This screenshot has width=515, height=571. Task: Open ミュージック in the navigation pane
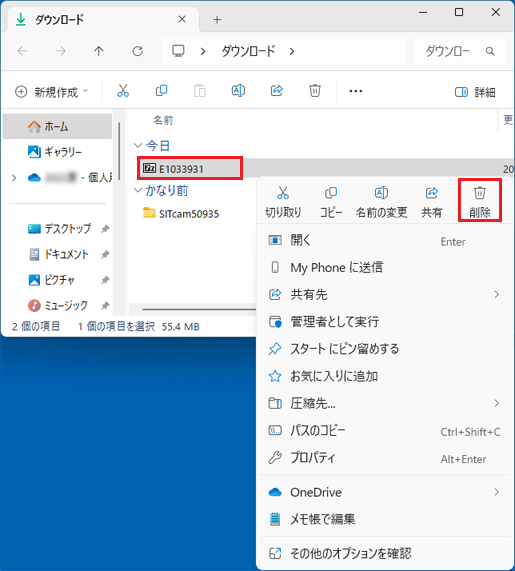tap(57, 305)
